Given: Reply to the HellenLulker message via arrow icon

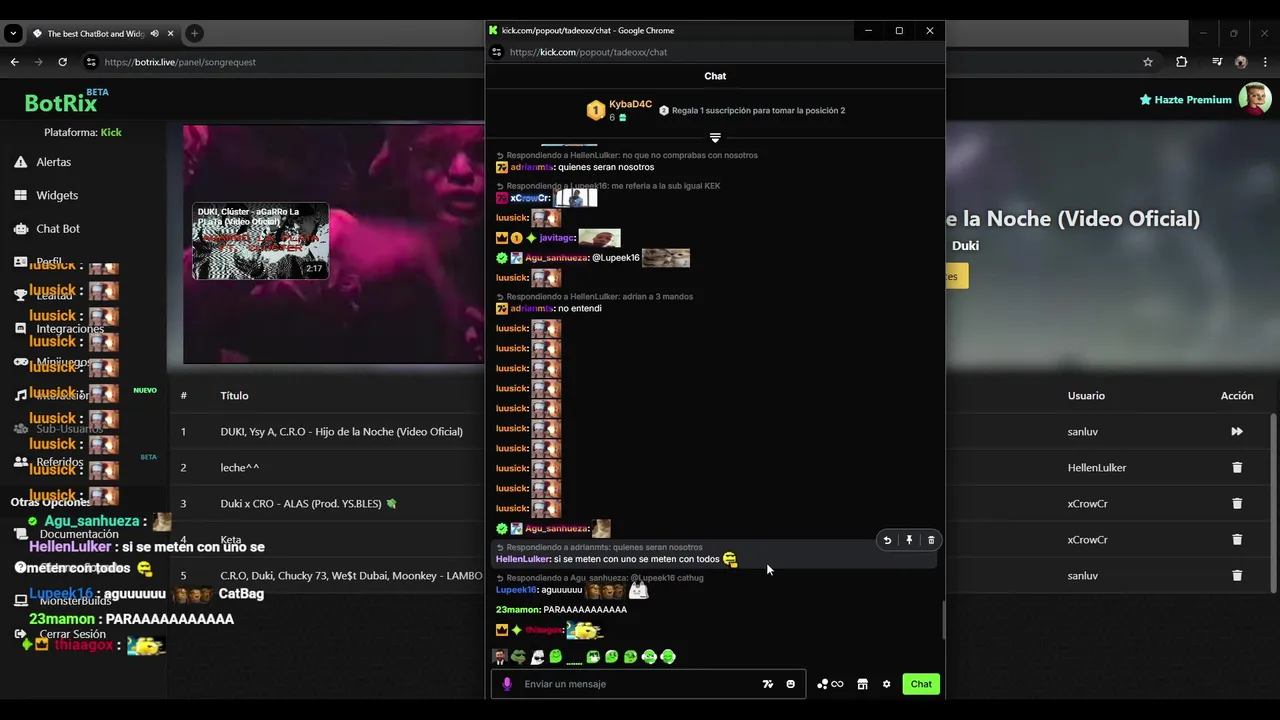Looking at the screenshot, I should click(887, 540).
